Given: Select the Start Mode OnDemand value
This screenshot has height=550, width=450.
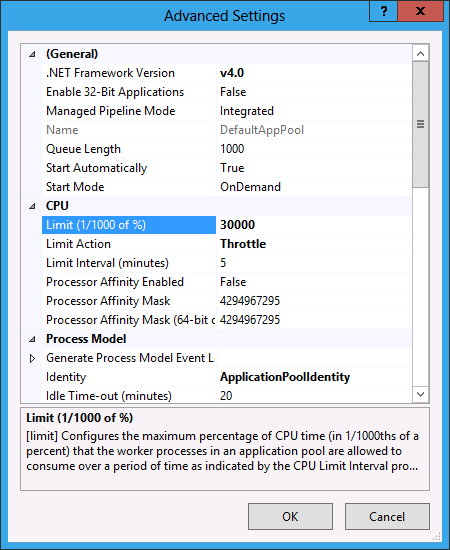Looking at the screenshot, I should point(250,187).
